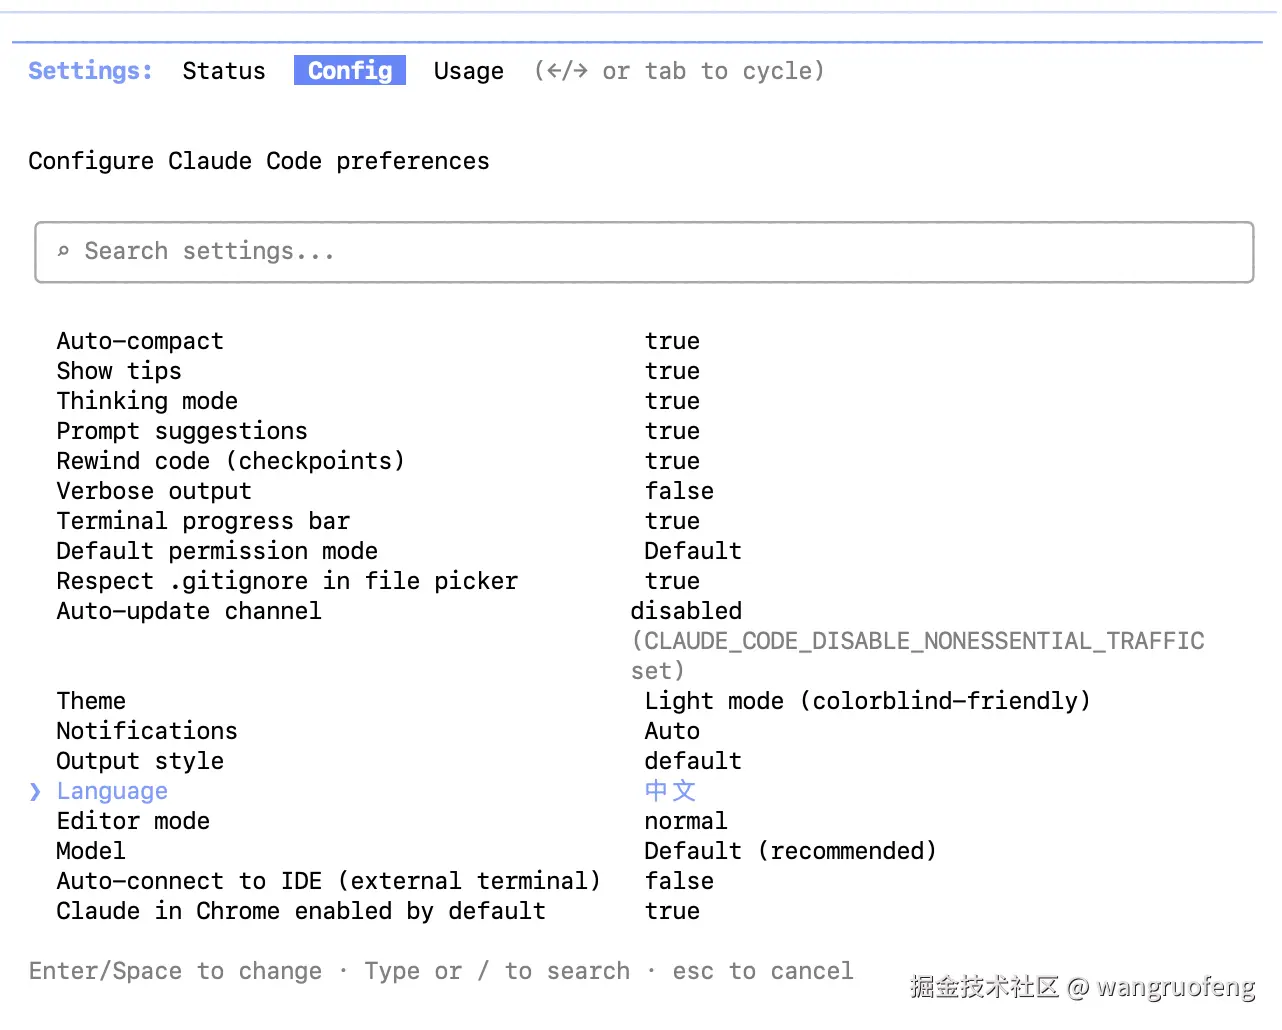The image size is (1282, 1030).
Task: Open the Theme Light mode selector
Action: pos(867,701)
